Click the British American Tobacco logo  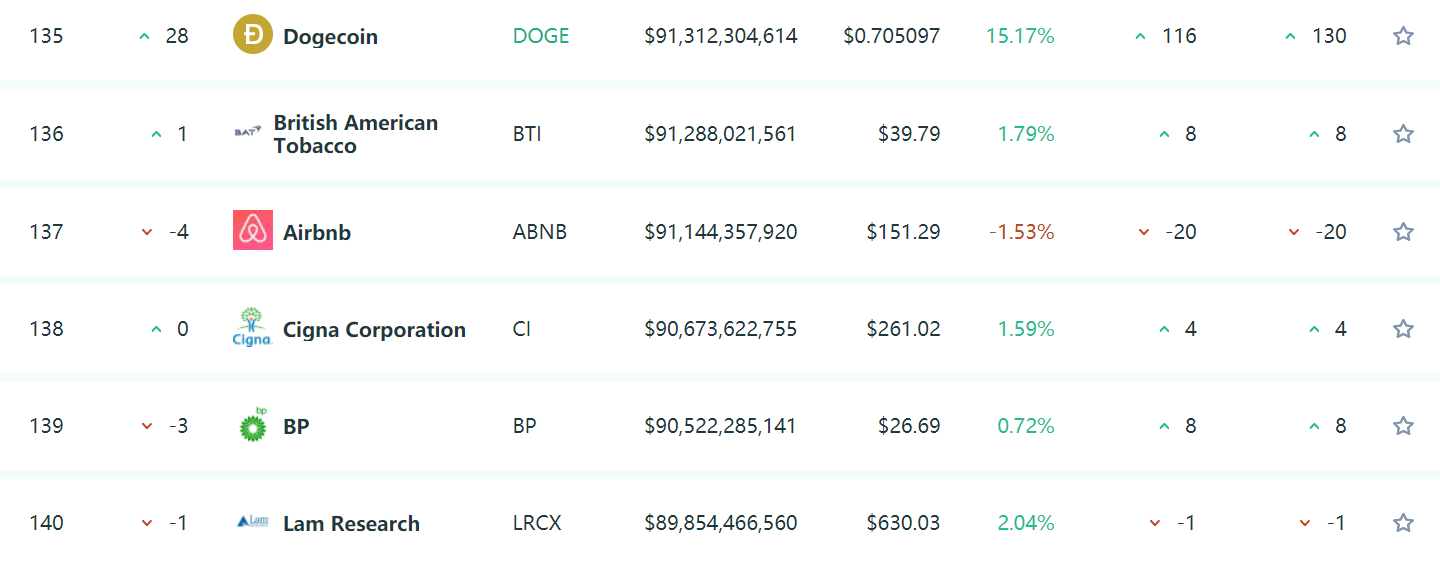coord(248,132)
